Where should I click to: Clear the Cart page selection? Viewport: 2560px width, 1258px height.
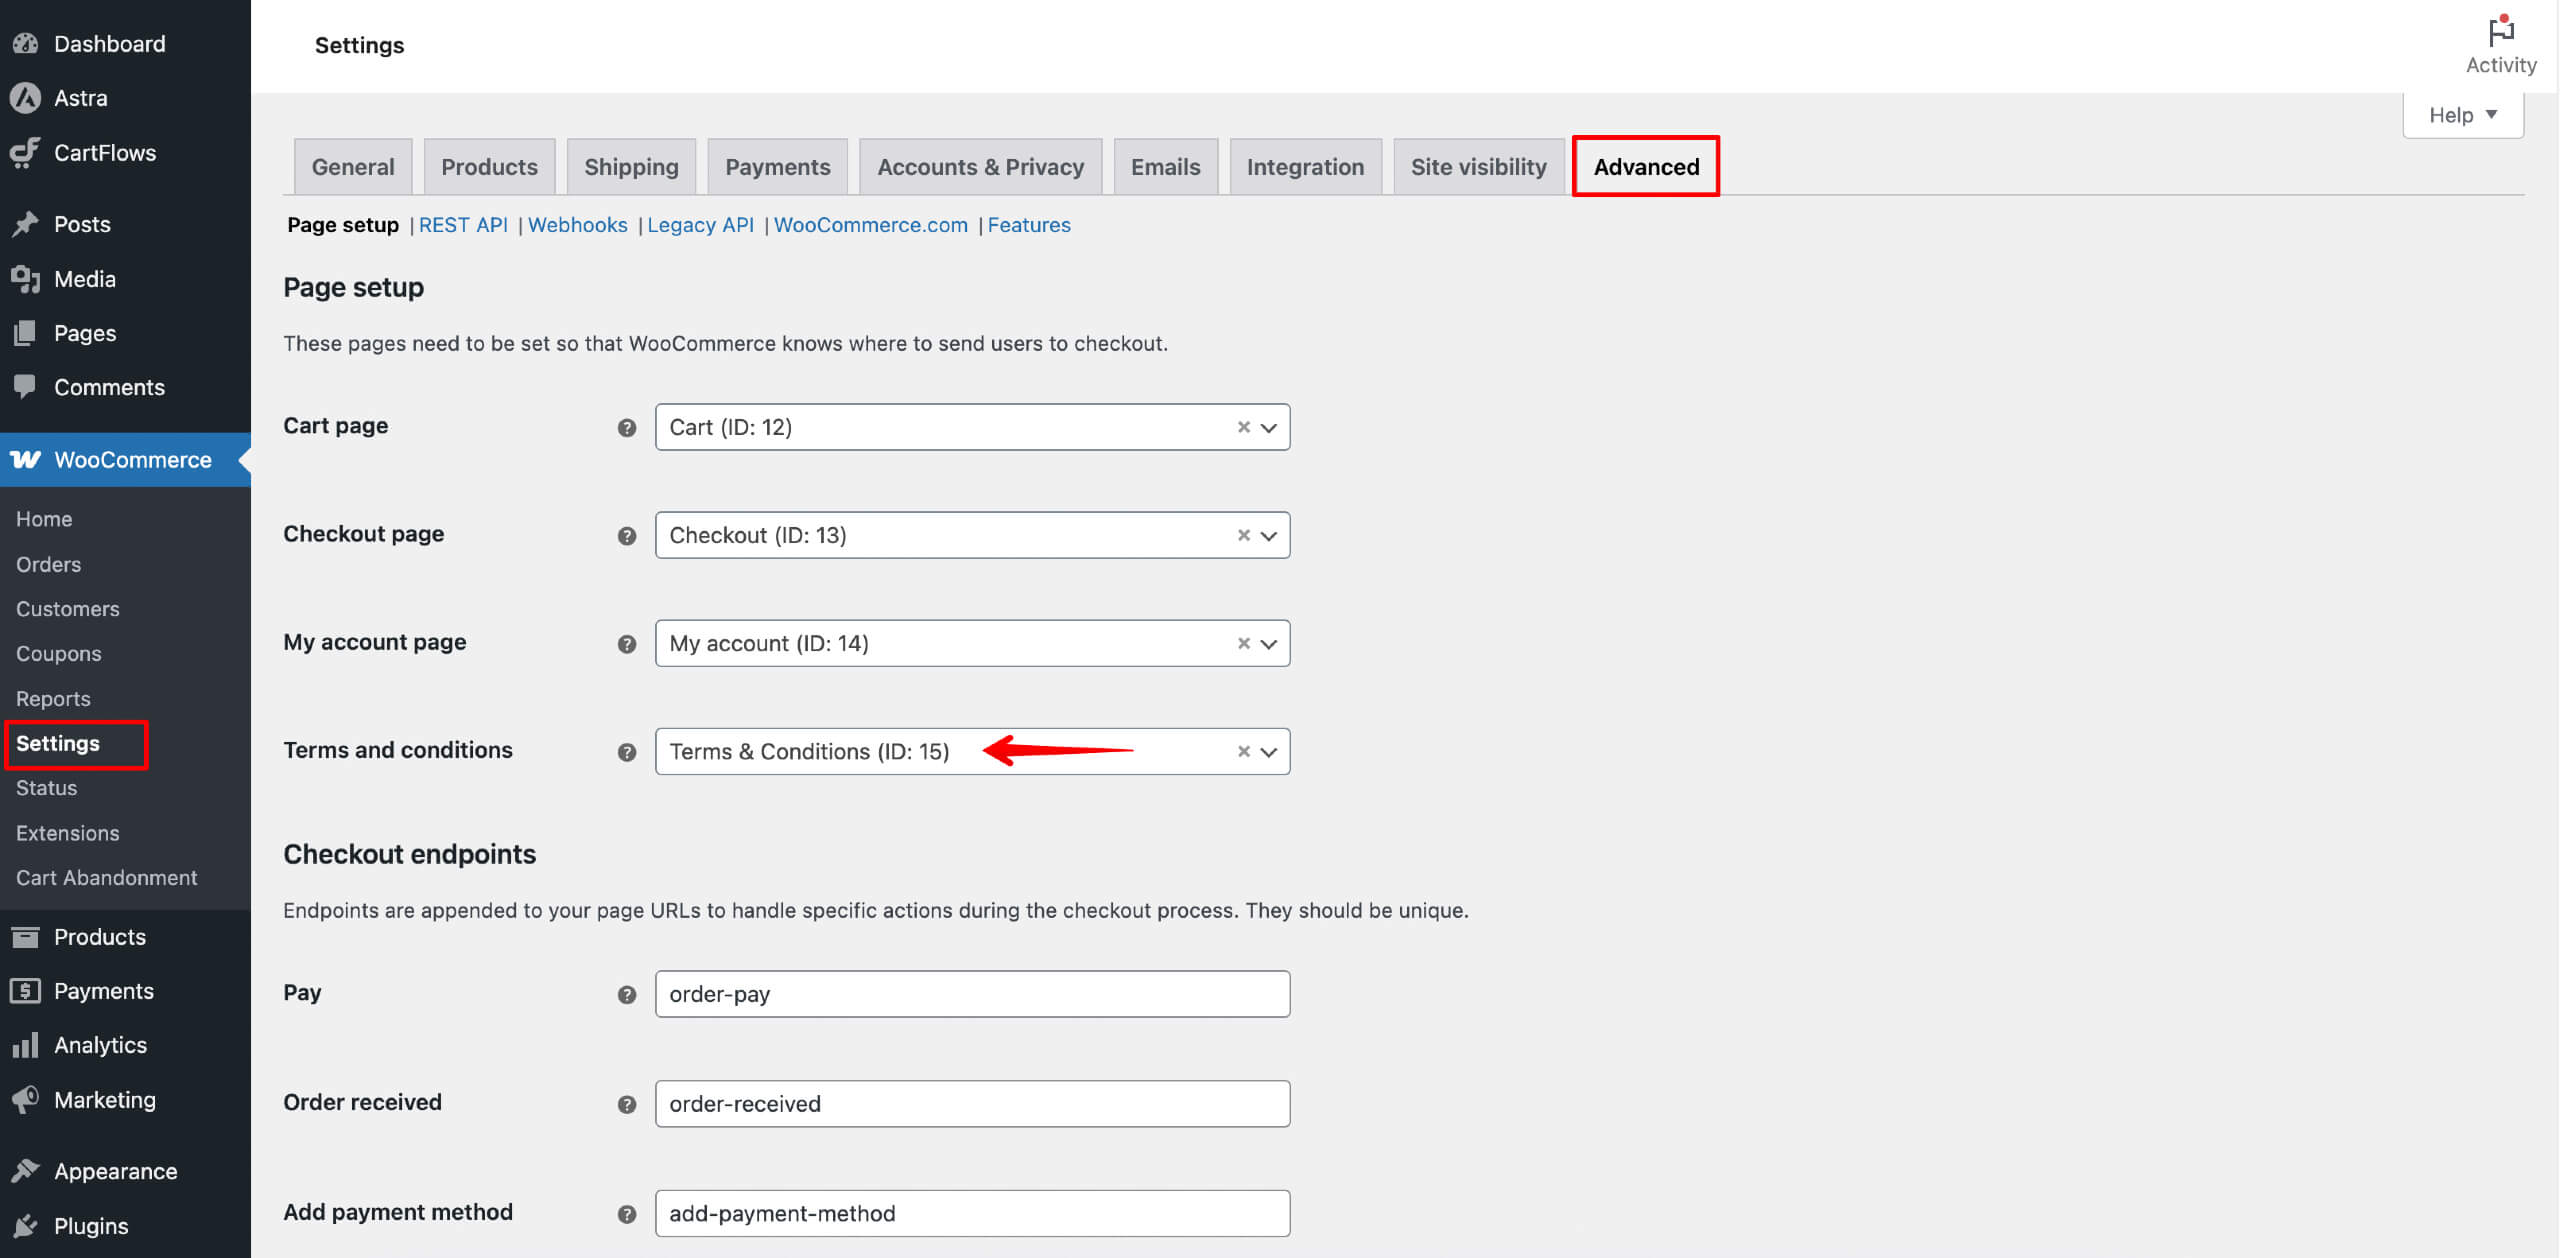pyautogui.click(x=1244, y=427)
